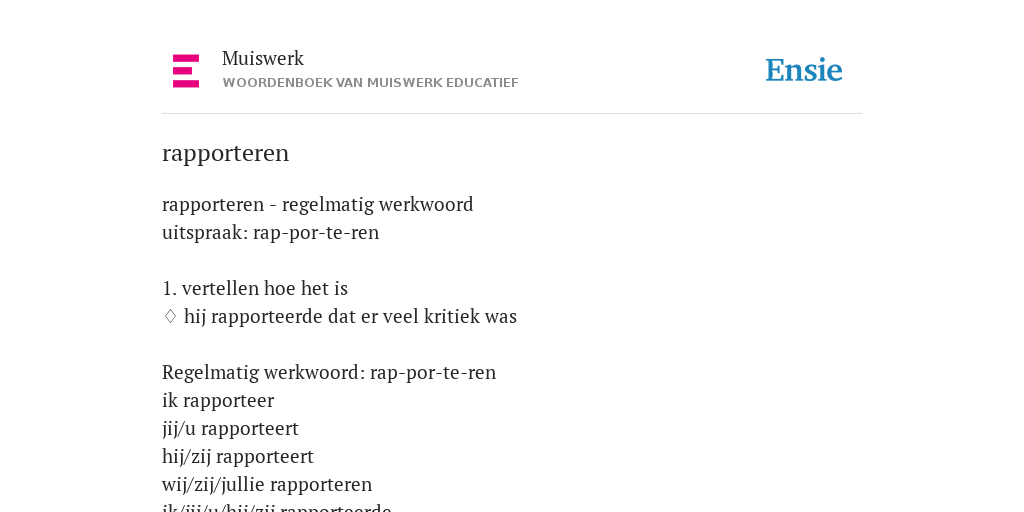Click the conjugation 'hij/zij rapporteert'
The width and height of the screenshot is (1024, 512).
(x=238, y=456)
